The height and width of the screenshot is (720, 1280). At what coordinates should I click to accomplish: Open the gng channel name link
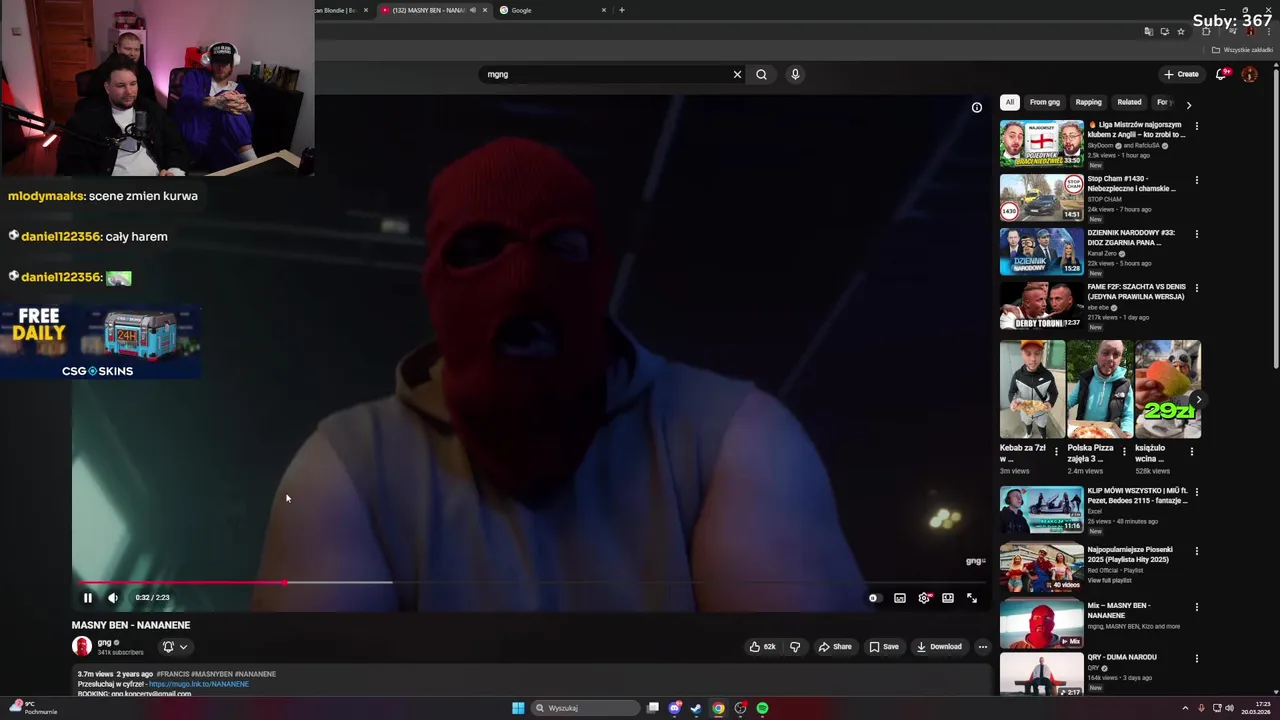104,643
